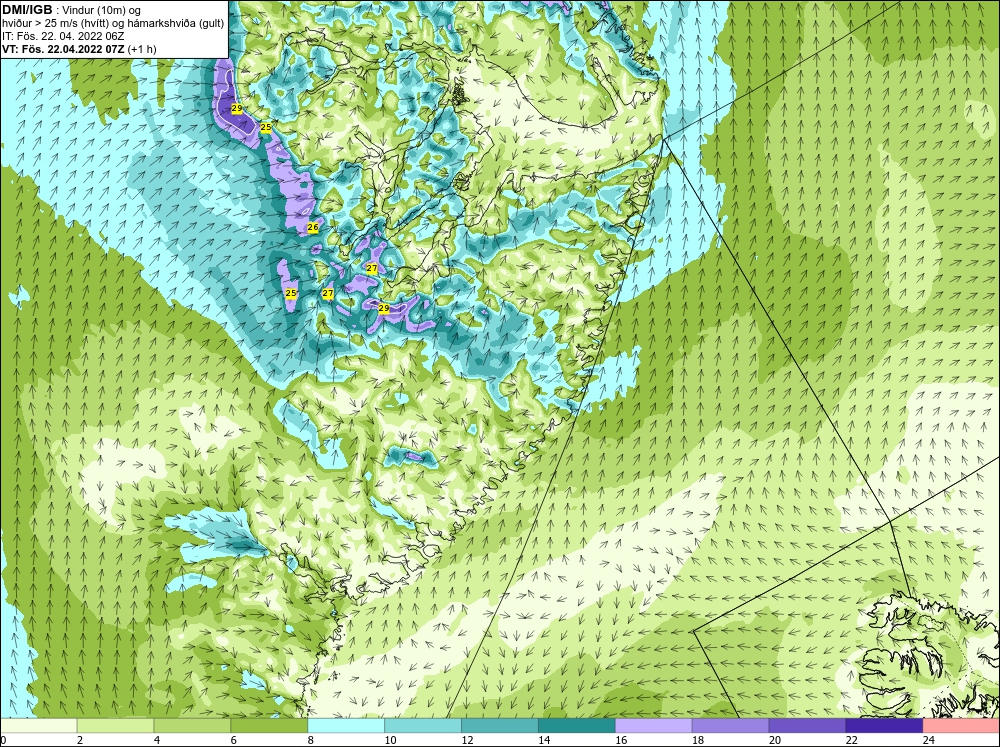Select the pink swatch above 24 m/s

click(x=961, y=725)
